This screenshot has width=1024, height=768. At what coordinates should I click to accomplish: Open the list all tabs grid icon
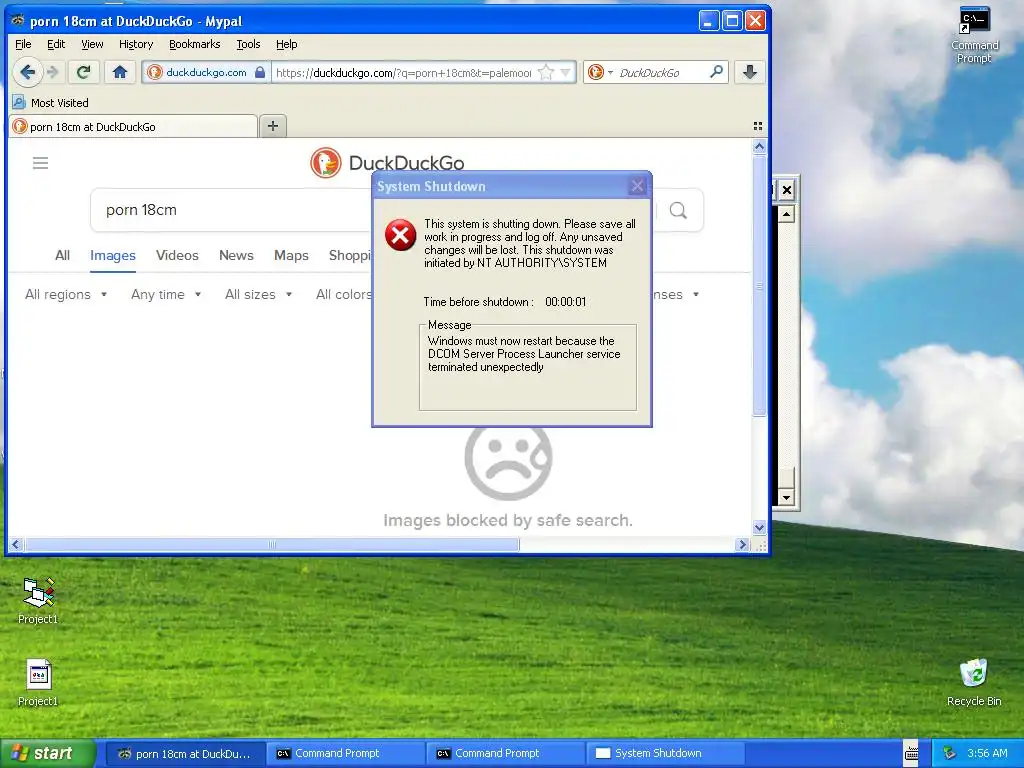(x=758, y=126)
